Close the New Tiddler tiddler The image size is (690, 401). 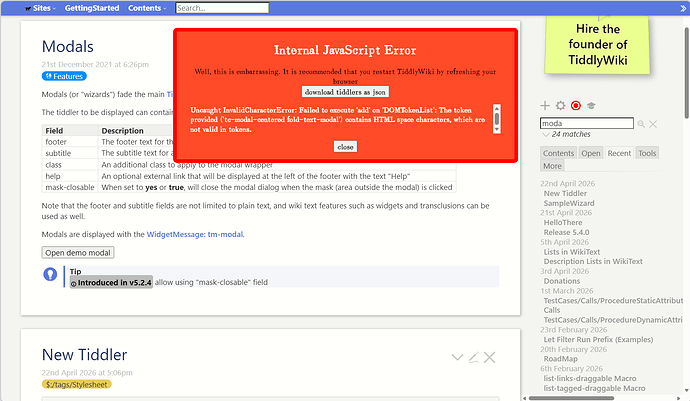(490, 357)
